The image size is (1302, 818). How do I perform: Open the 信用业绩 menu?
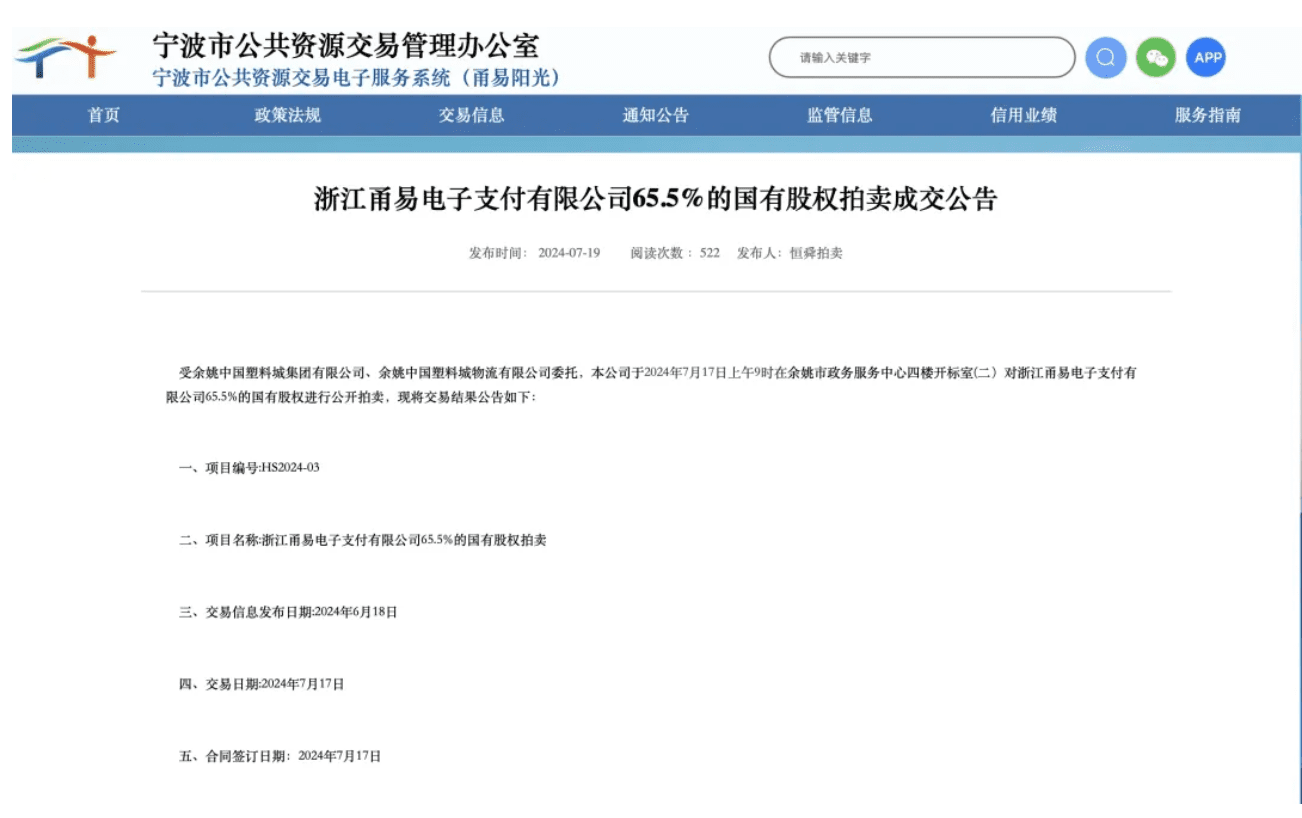tap(1024, 115)
